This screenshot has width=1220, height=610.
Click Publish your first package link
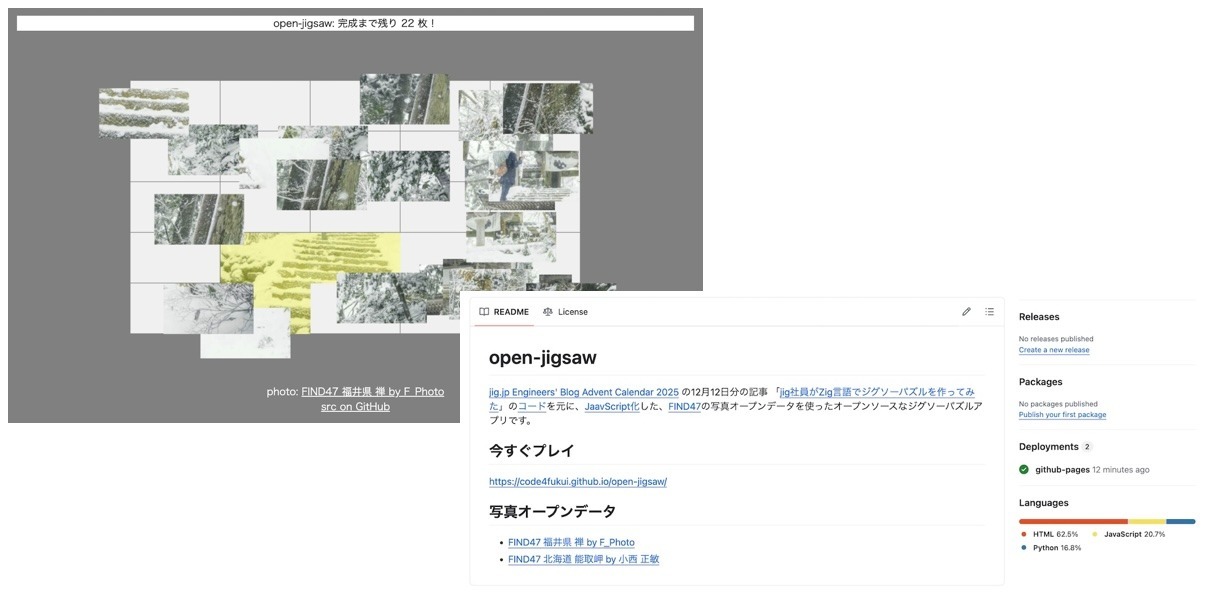pos(1062,415)
